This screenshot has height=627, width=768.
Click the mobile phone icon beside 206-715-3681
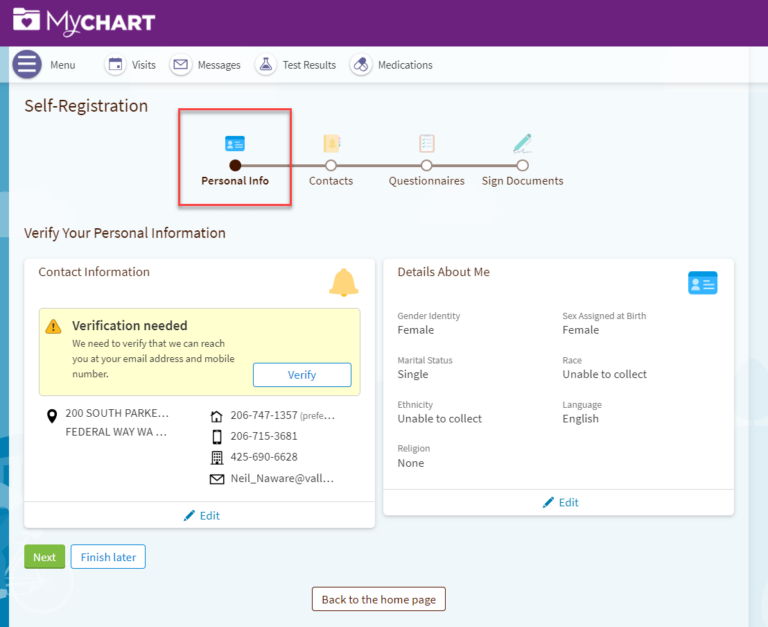(217, 436)
